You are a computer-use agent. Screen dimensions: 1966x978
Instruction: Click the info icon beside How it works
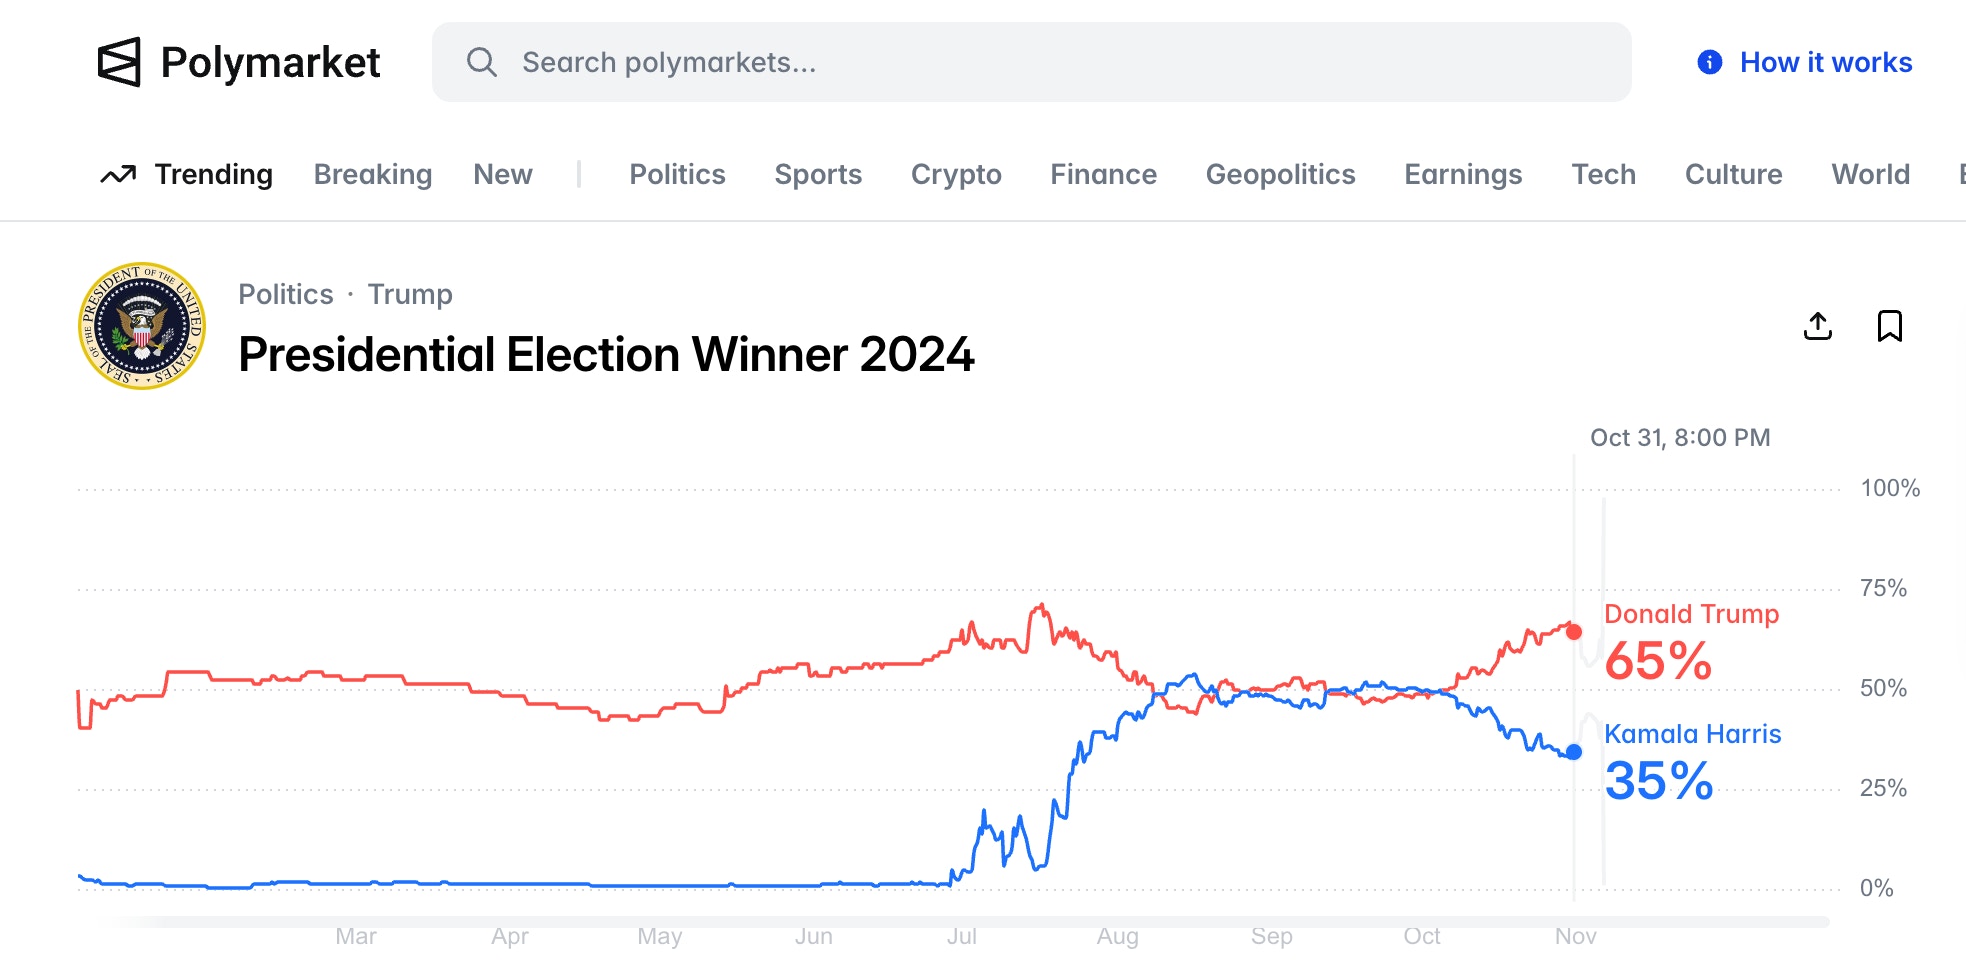coord(1710,62)
